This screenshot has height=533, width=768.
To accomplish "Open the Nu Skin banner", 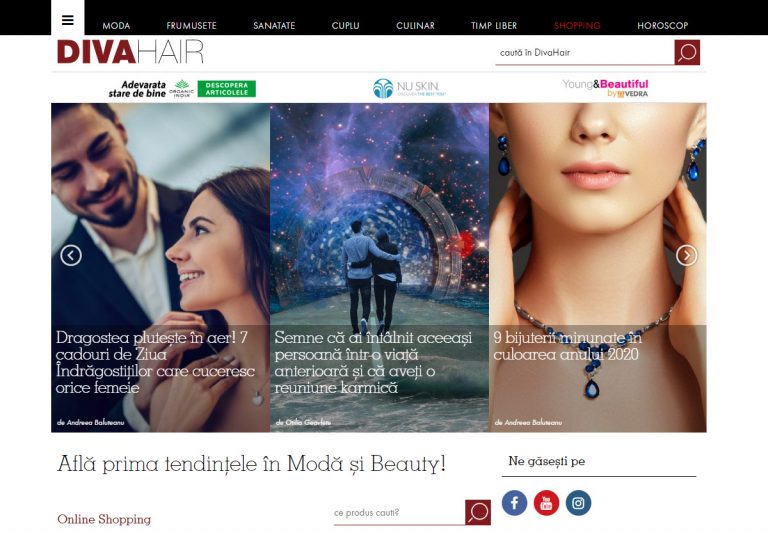I will [409, 89].
